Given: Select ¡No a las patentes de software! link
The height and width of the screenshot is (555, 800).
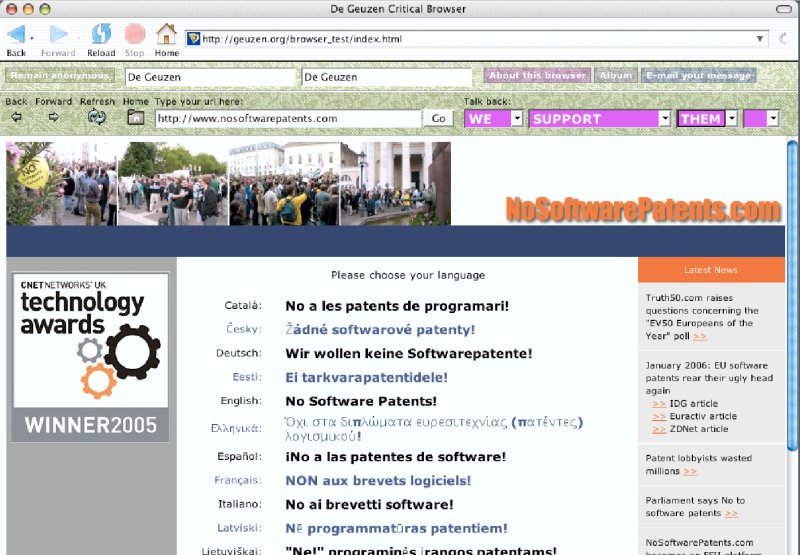Looking at the screenshot, I should pyautogui.click(x=395, y=457).
